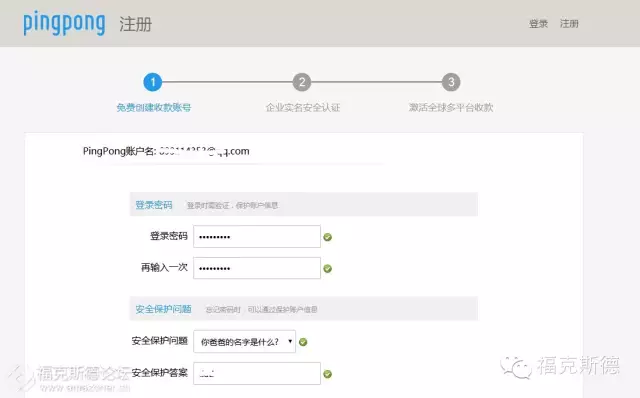The width and height of the screenshot is (640, 398).
Task: Click the 安全保护问题 section header
Action: pyautogui.click(x=304, y=309)
